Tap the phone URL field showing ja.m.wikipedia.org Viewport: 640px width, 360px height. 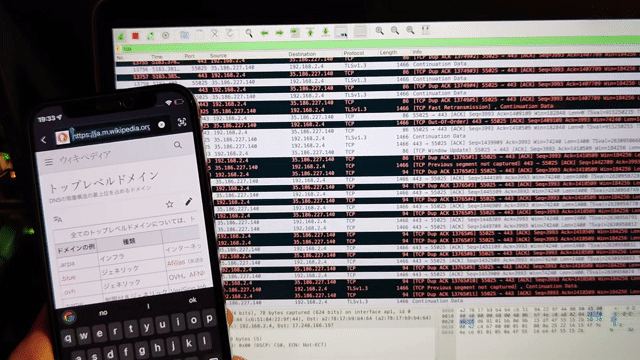(111, 131)
